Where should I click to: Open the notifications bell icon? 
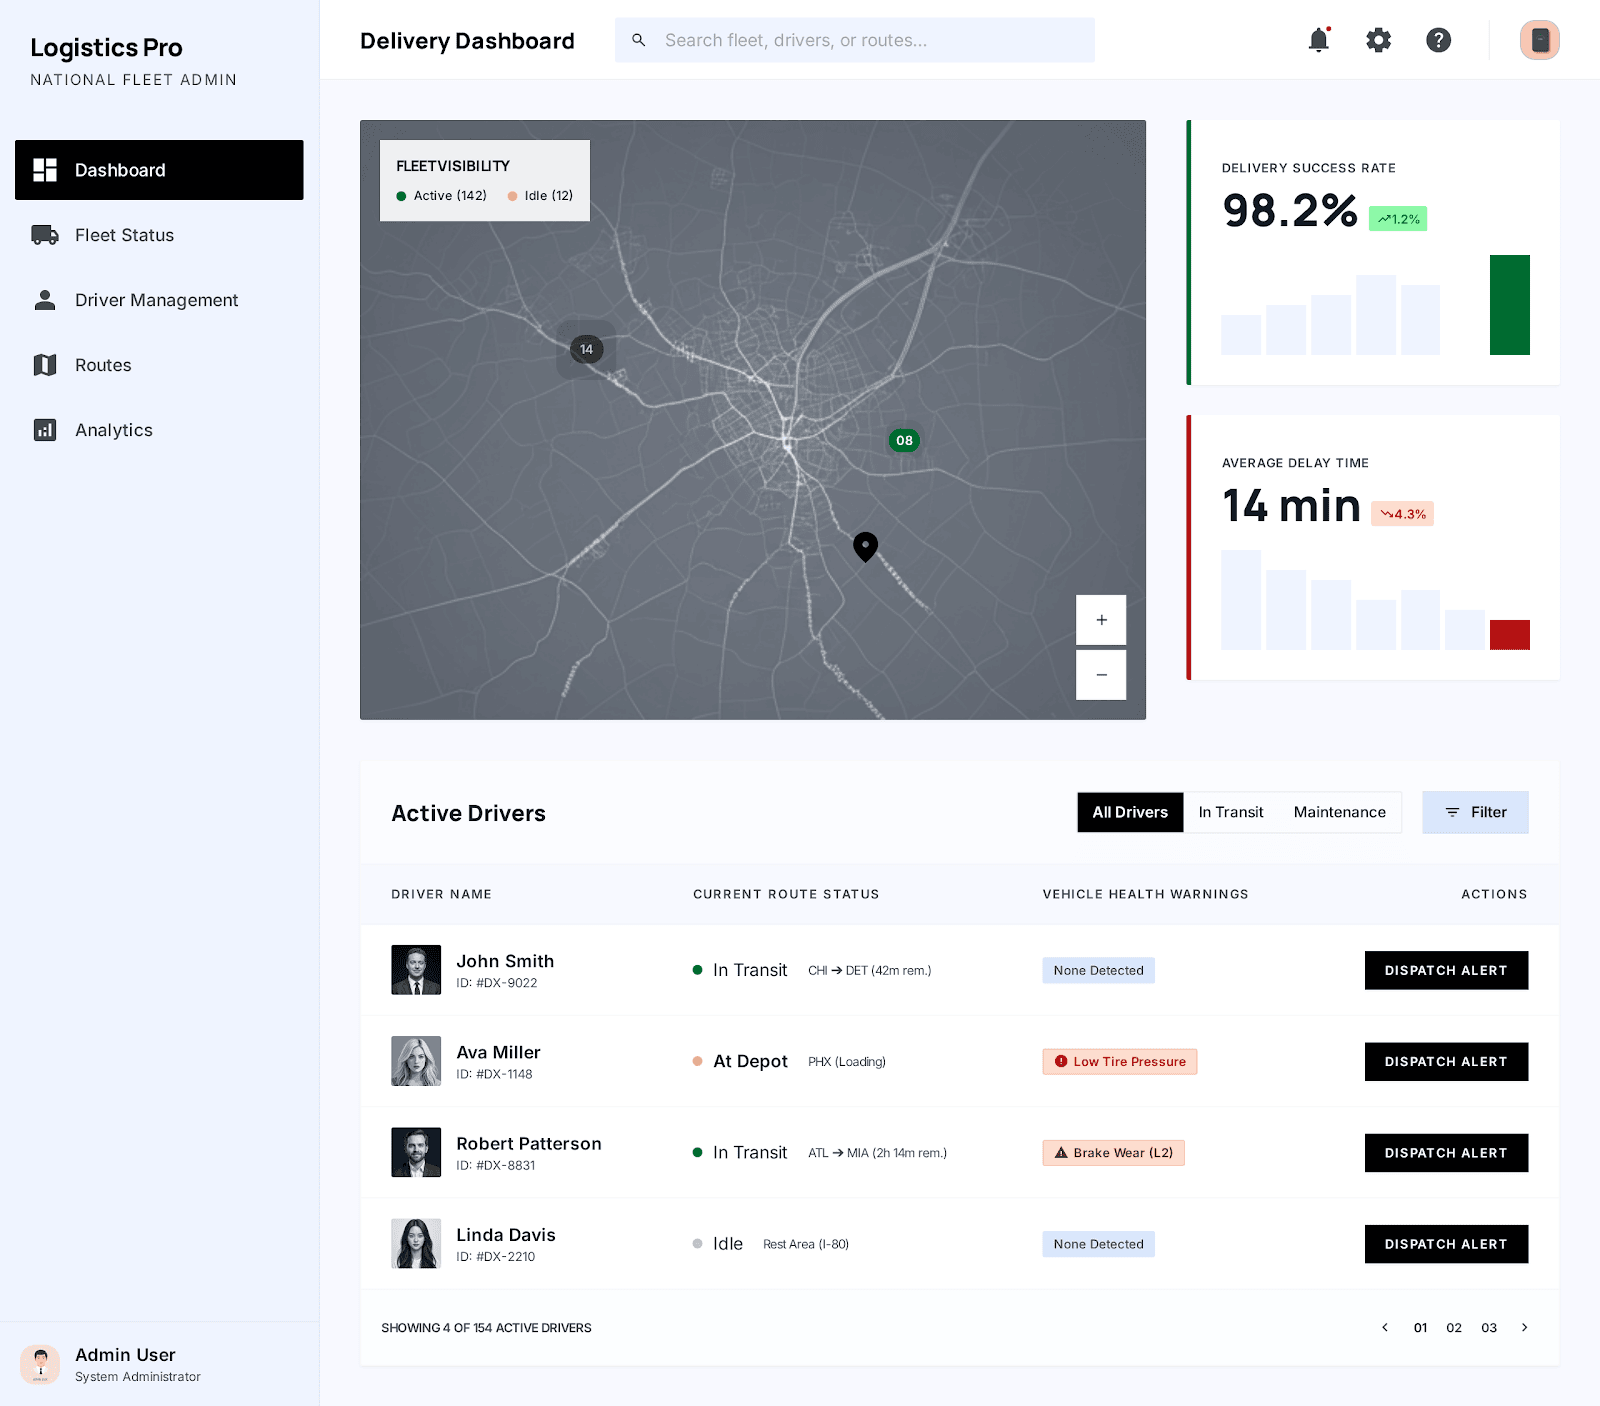pyautogui.click(x=1318, y=40)
